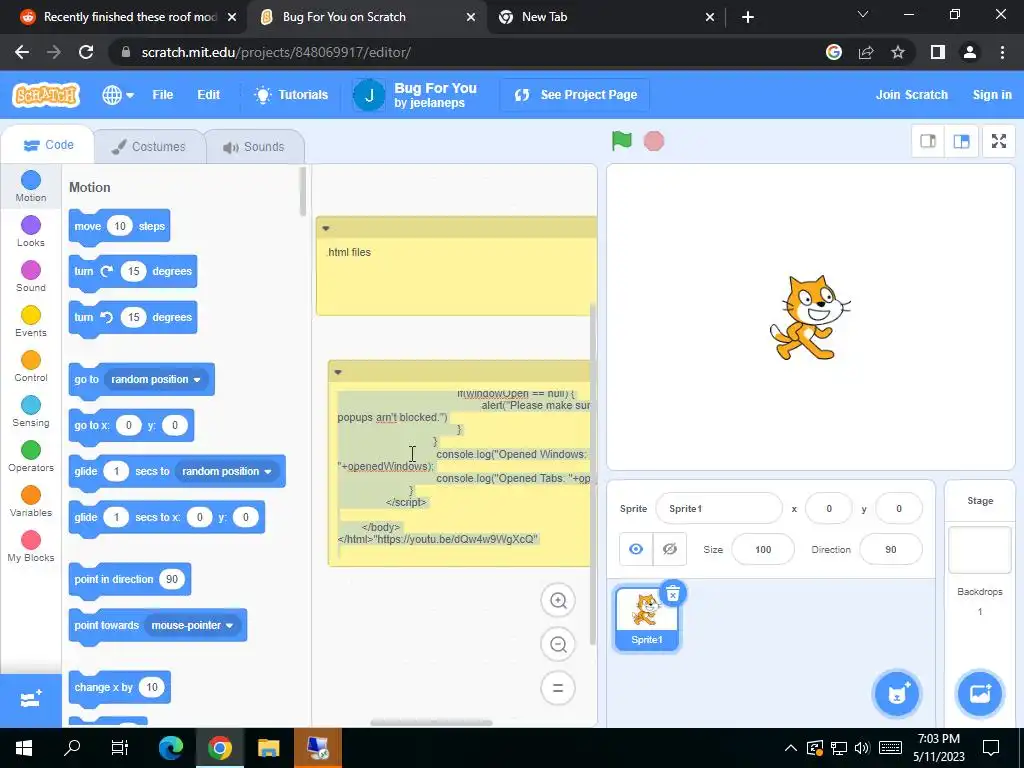The height and width of the screenshot is (768, 1024).
Task: Bookmark this page with star icon
Action: (x=898, y=52)
